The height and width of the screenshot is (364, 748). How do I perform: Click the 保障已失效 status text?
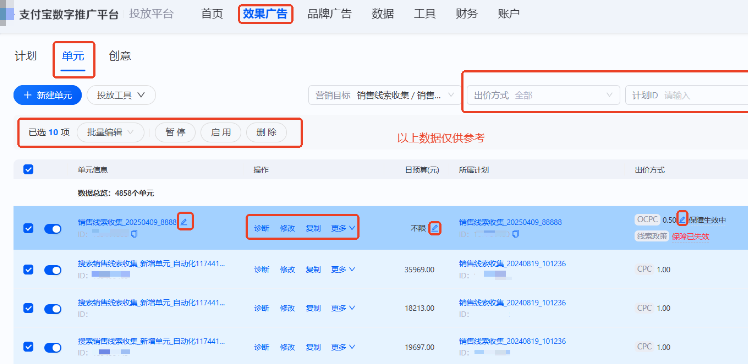(690, 236)
